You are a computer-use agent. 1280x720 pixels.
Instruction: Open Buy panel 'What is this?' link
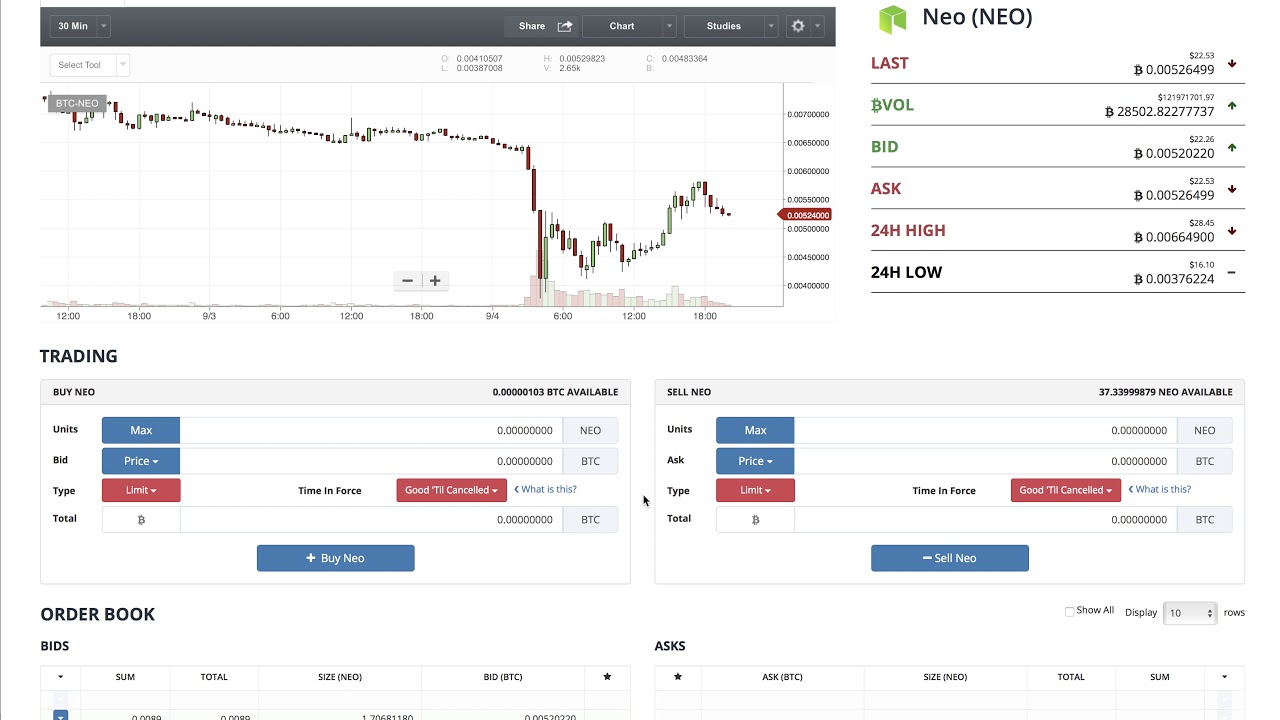[546, 489]
